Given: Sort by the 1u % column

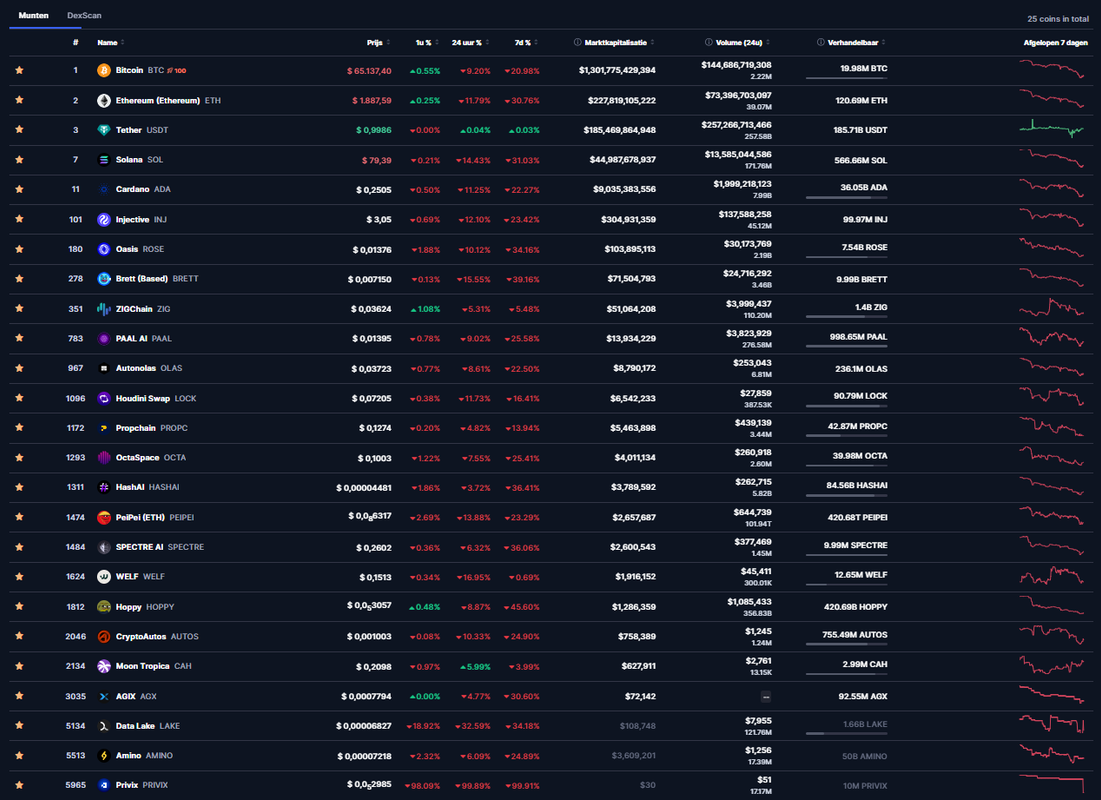Looking at the screenshot, I should coord(428,43).
